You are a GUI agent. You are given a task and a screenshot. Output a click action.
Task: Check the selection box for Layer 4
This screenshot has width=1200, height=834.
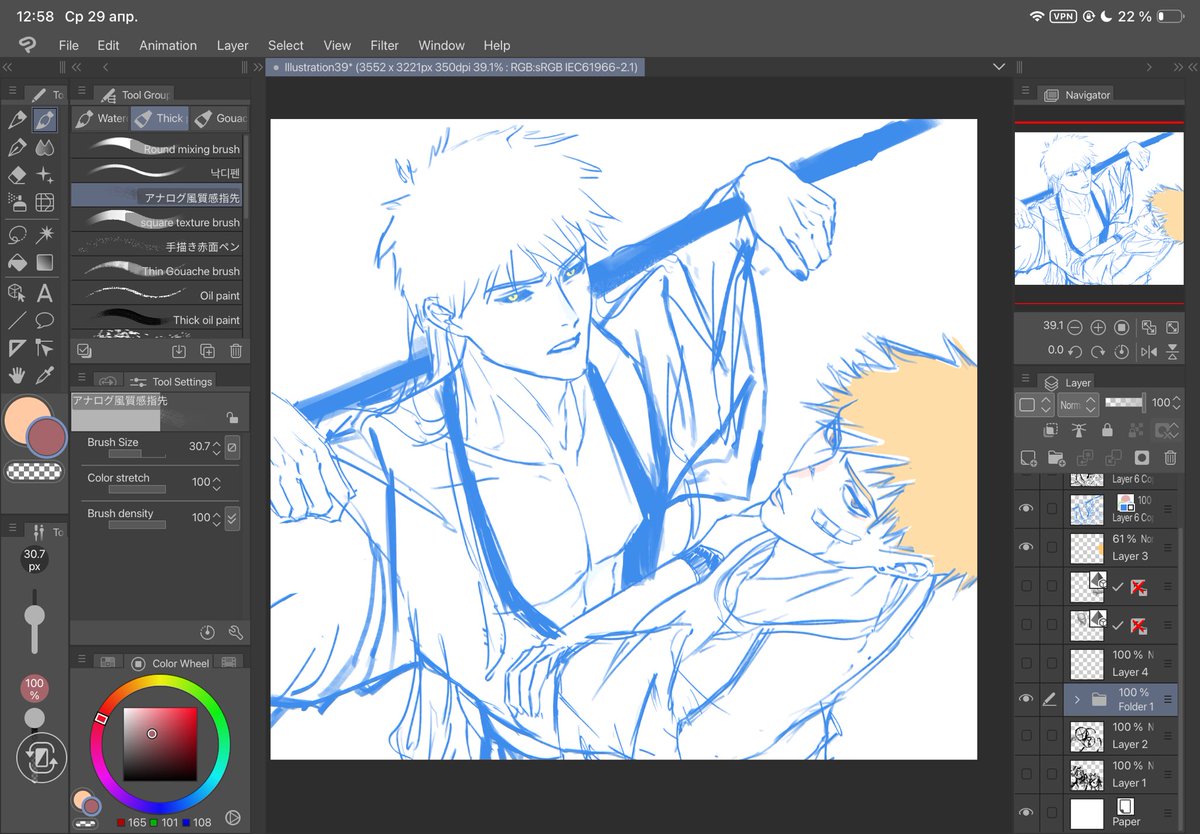click(1051, 664)
